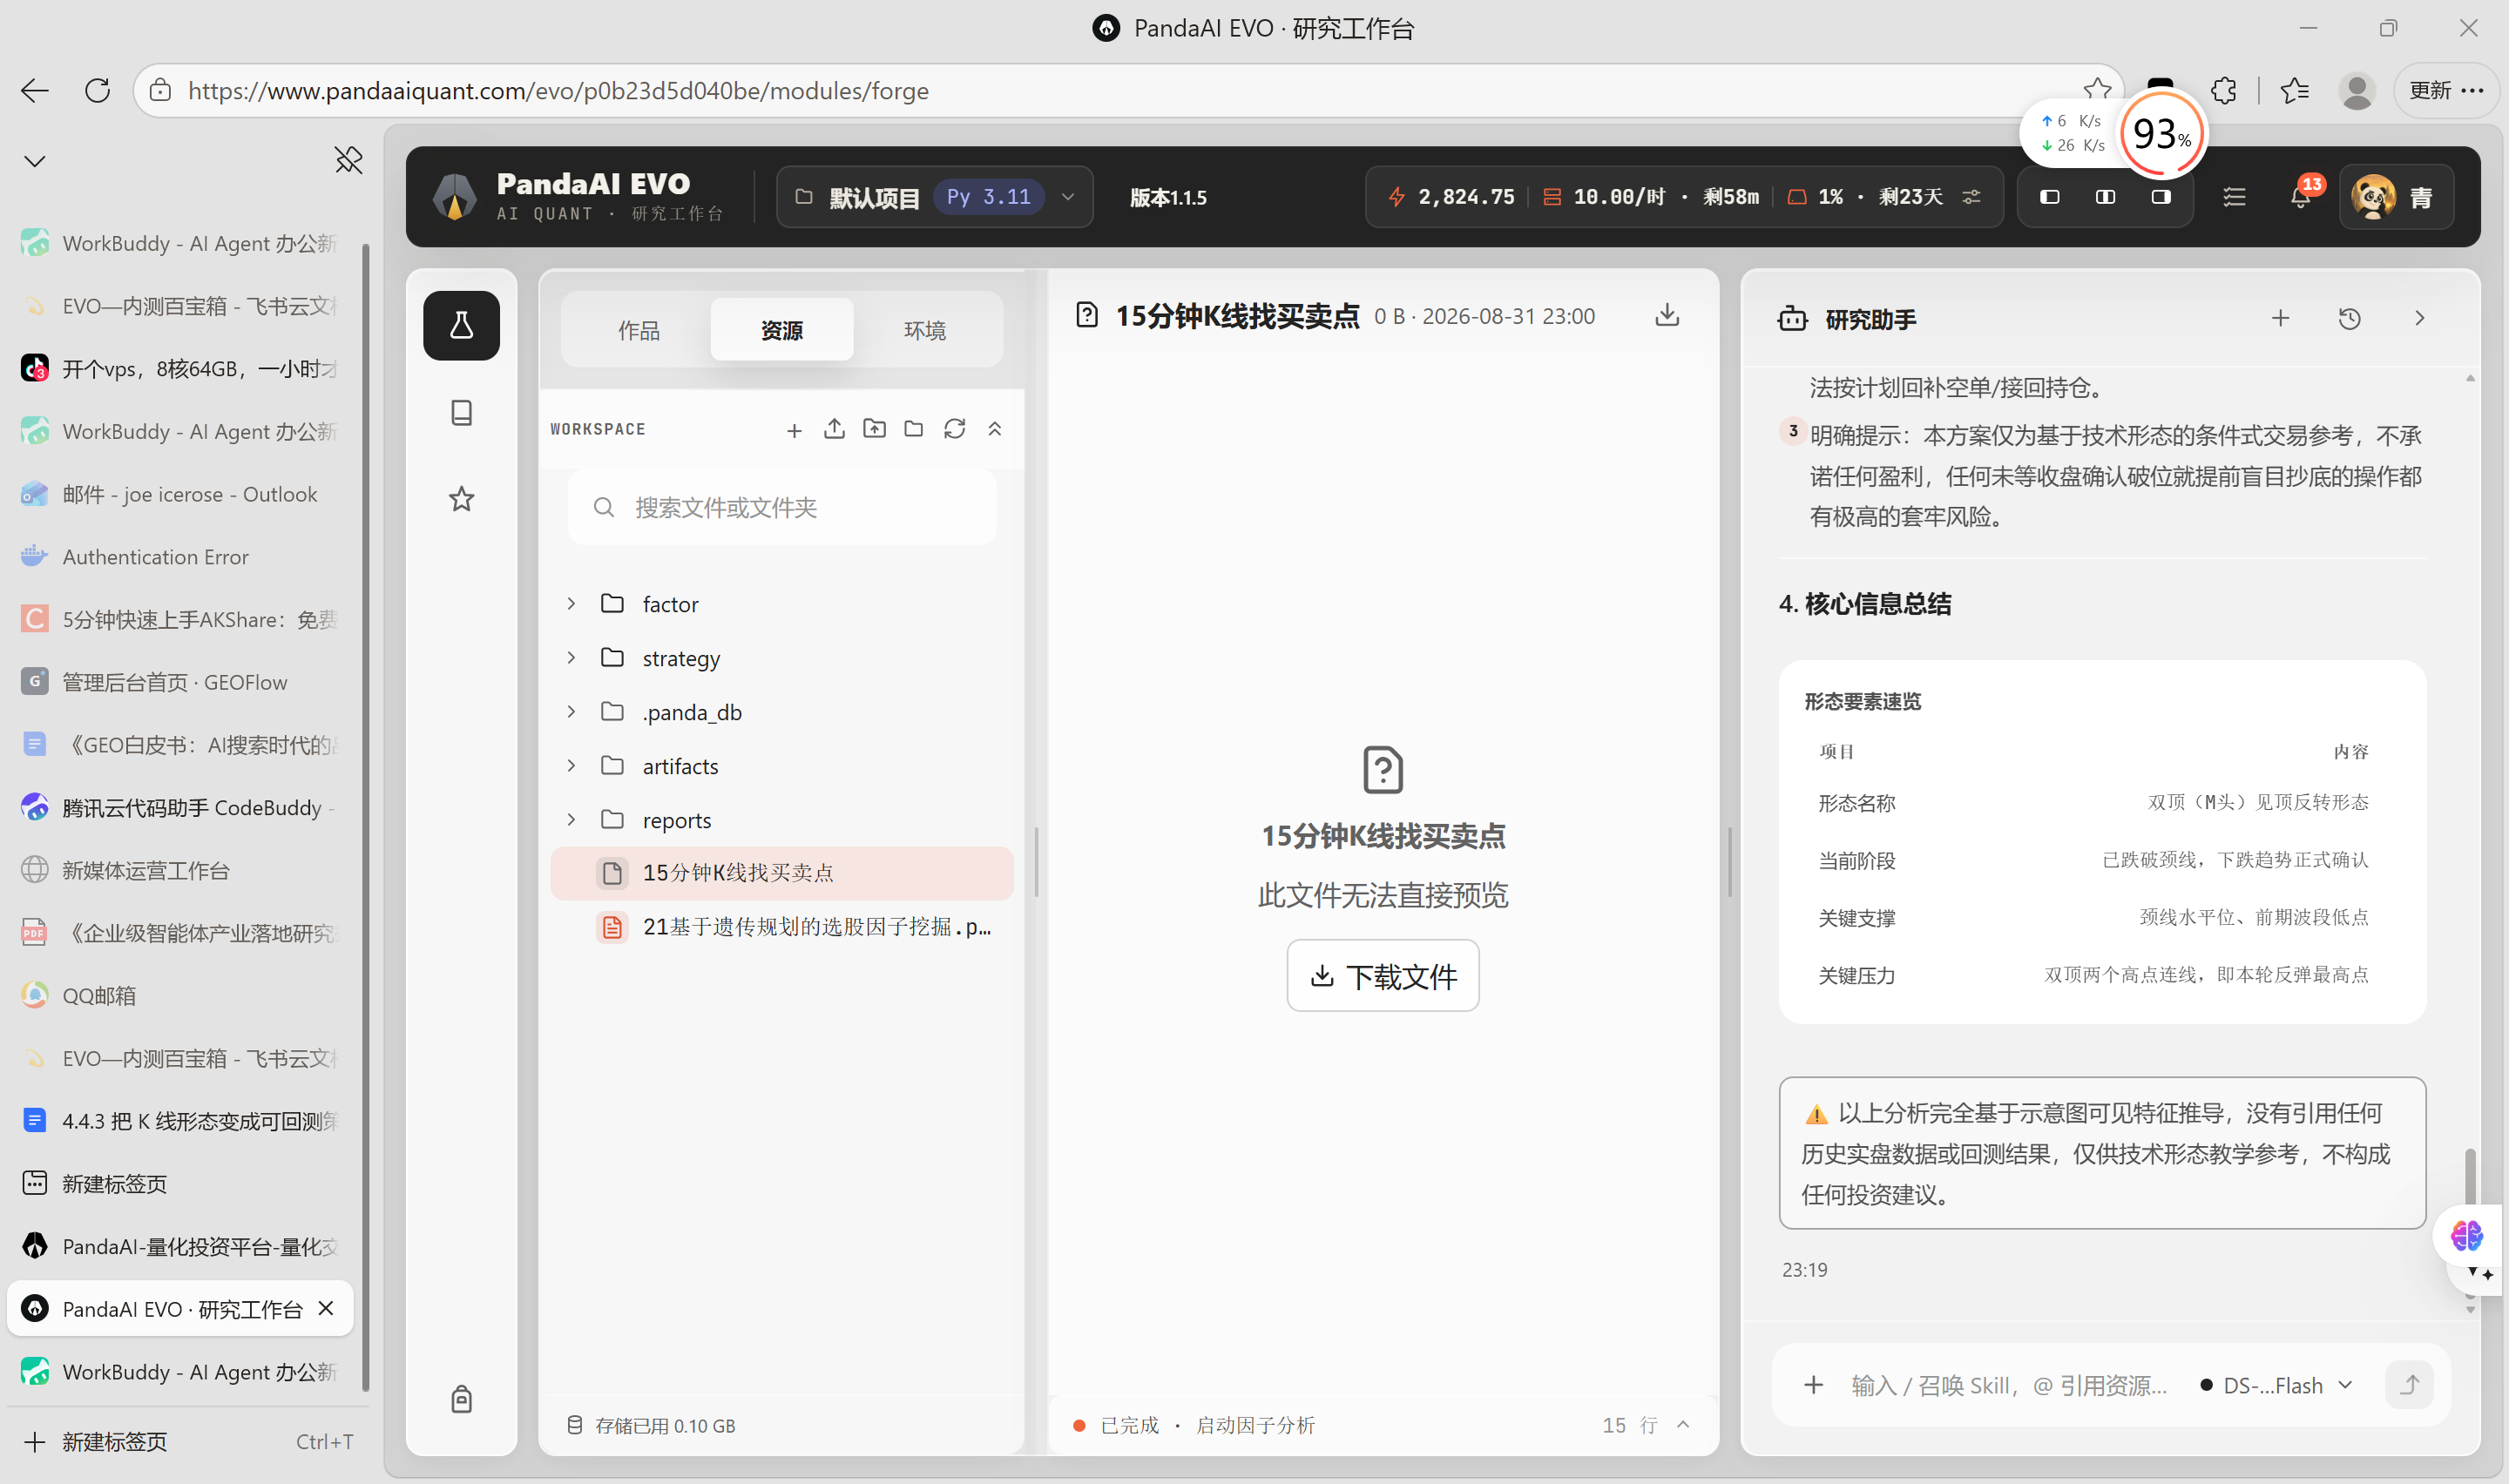
Task: Open new tab via 新建标签页 Ctrl+T
Action: pos(186,1441)
